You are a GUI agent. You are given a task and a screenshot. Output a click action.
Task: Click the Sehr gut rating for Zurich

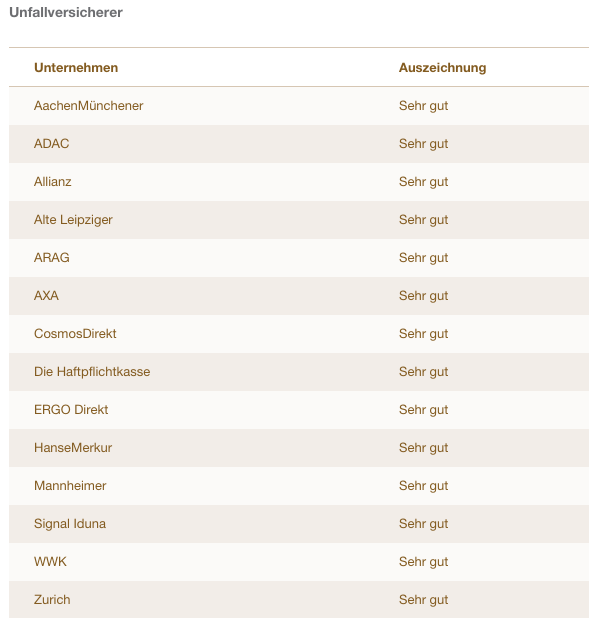[x=423, y=600]
